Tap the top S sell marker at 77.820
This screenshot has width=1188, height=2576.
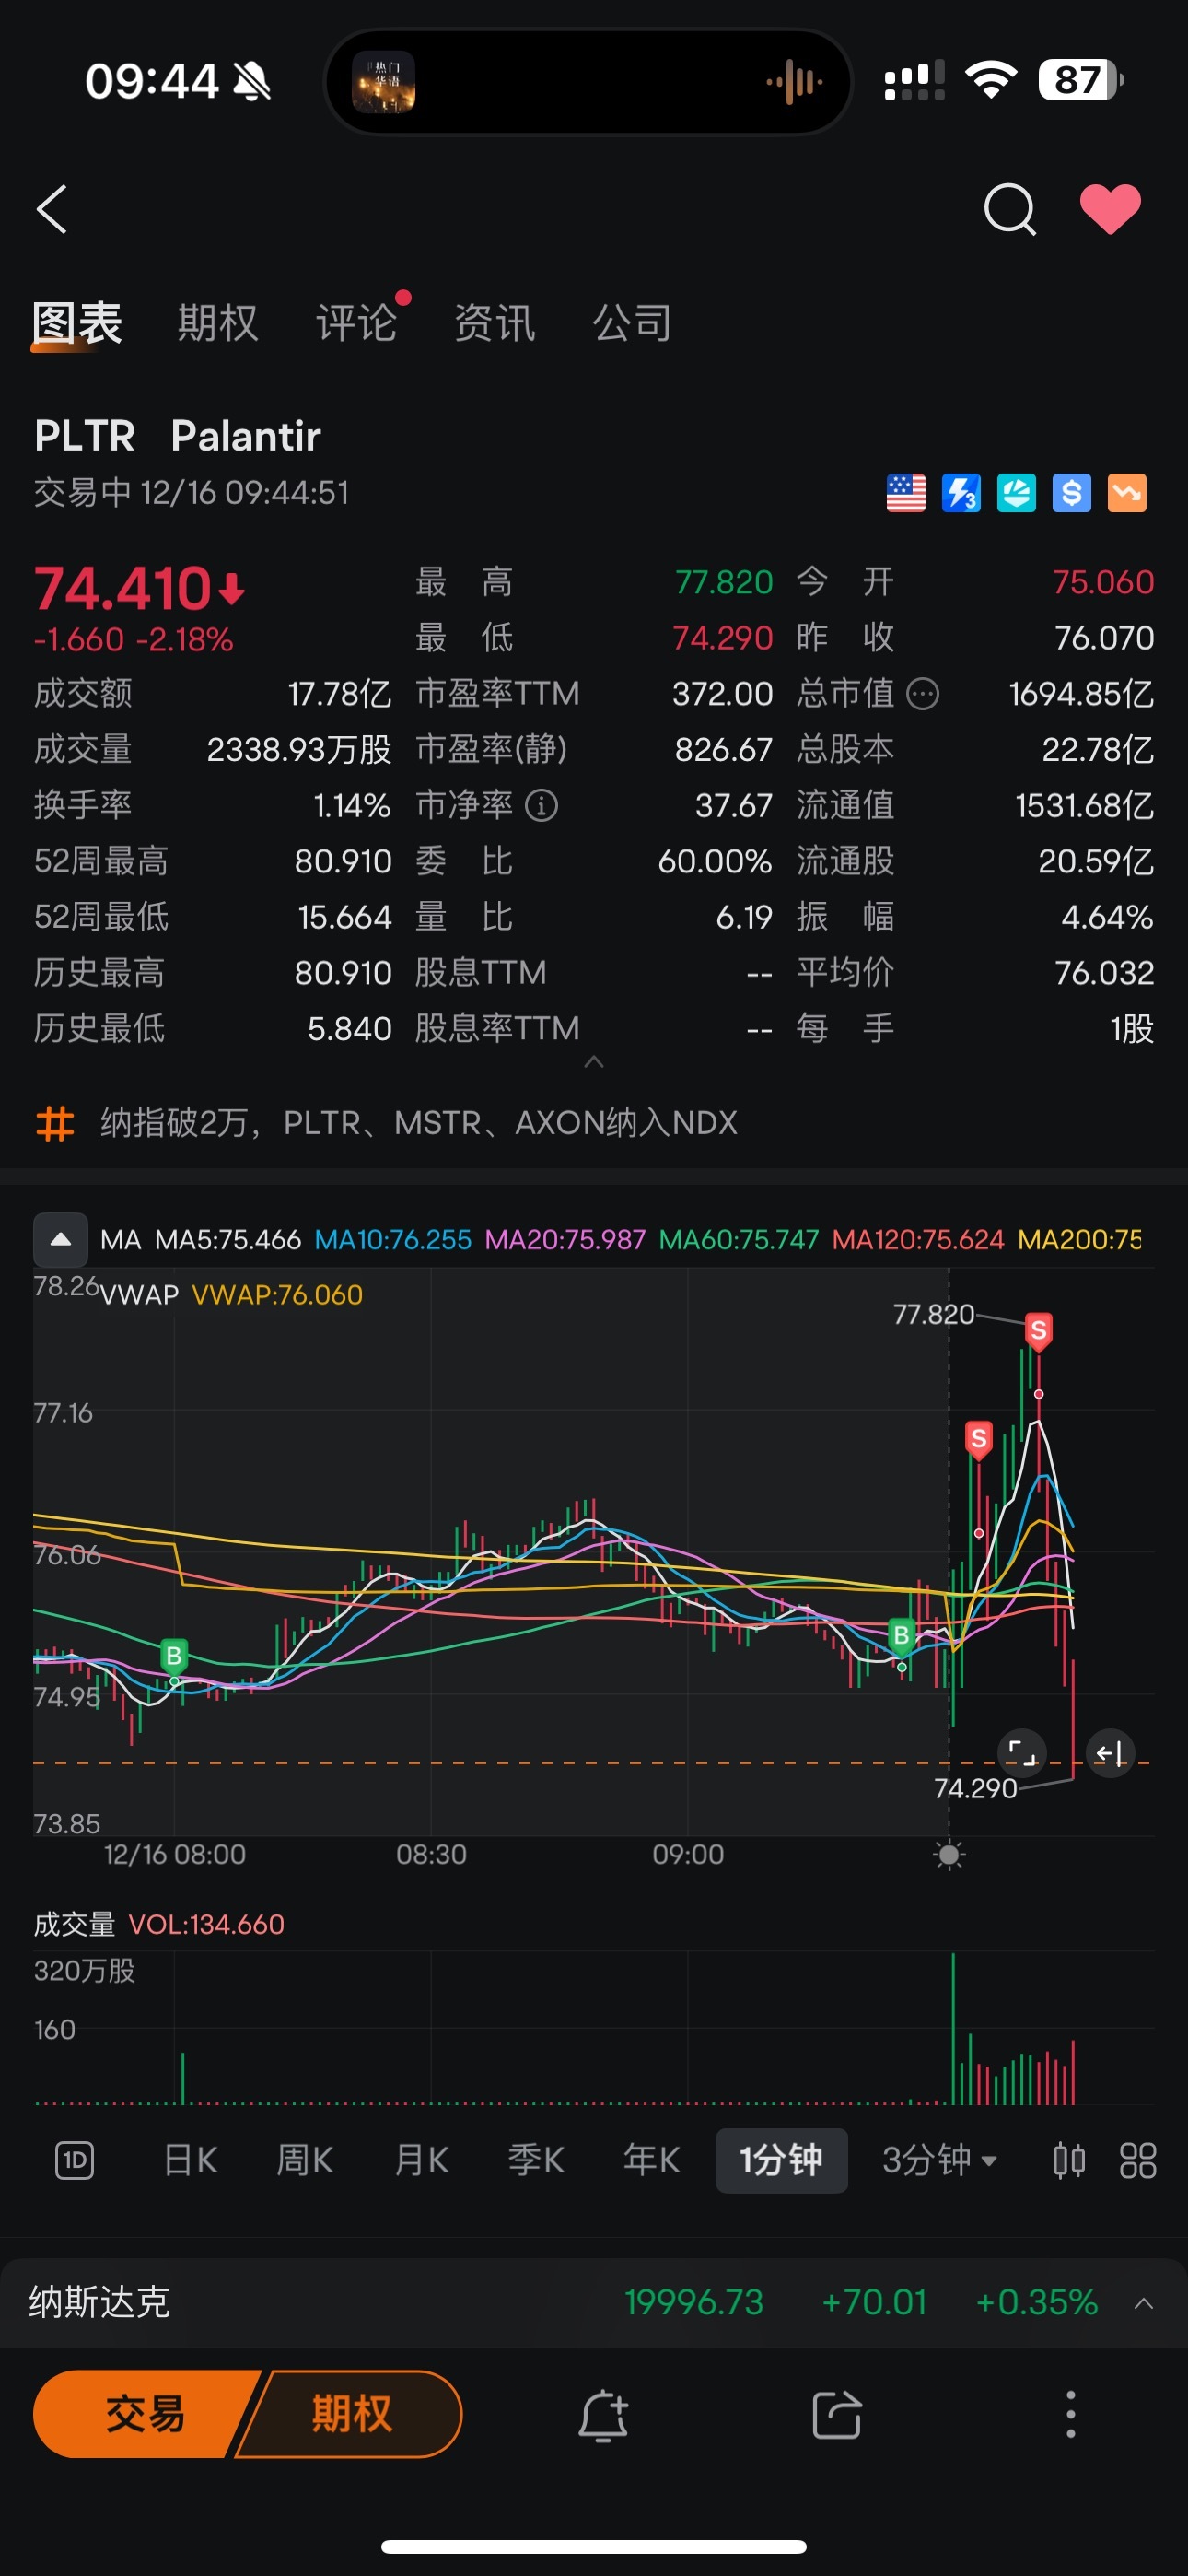point(1039,1331)
